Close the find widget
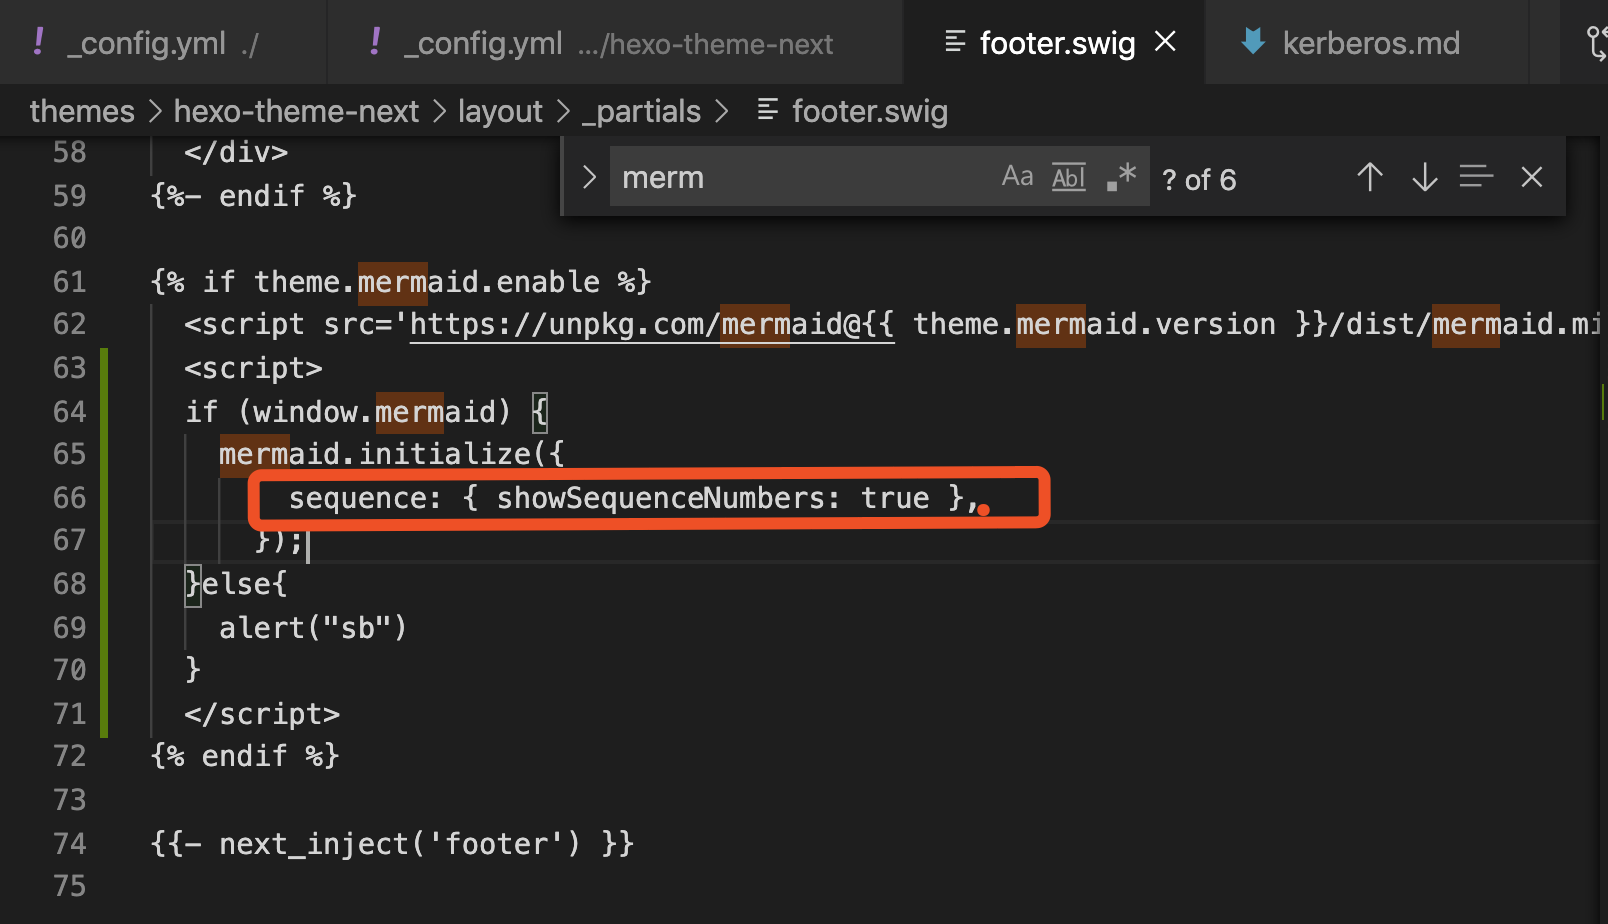Screen dimensions: 1608x924 1531,177
